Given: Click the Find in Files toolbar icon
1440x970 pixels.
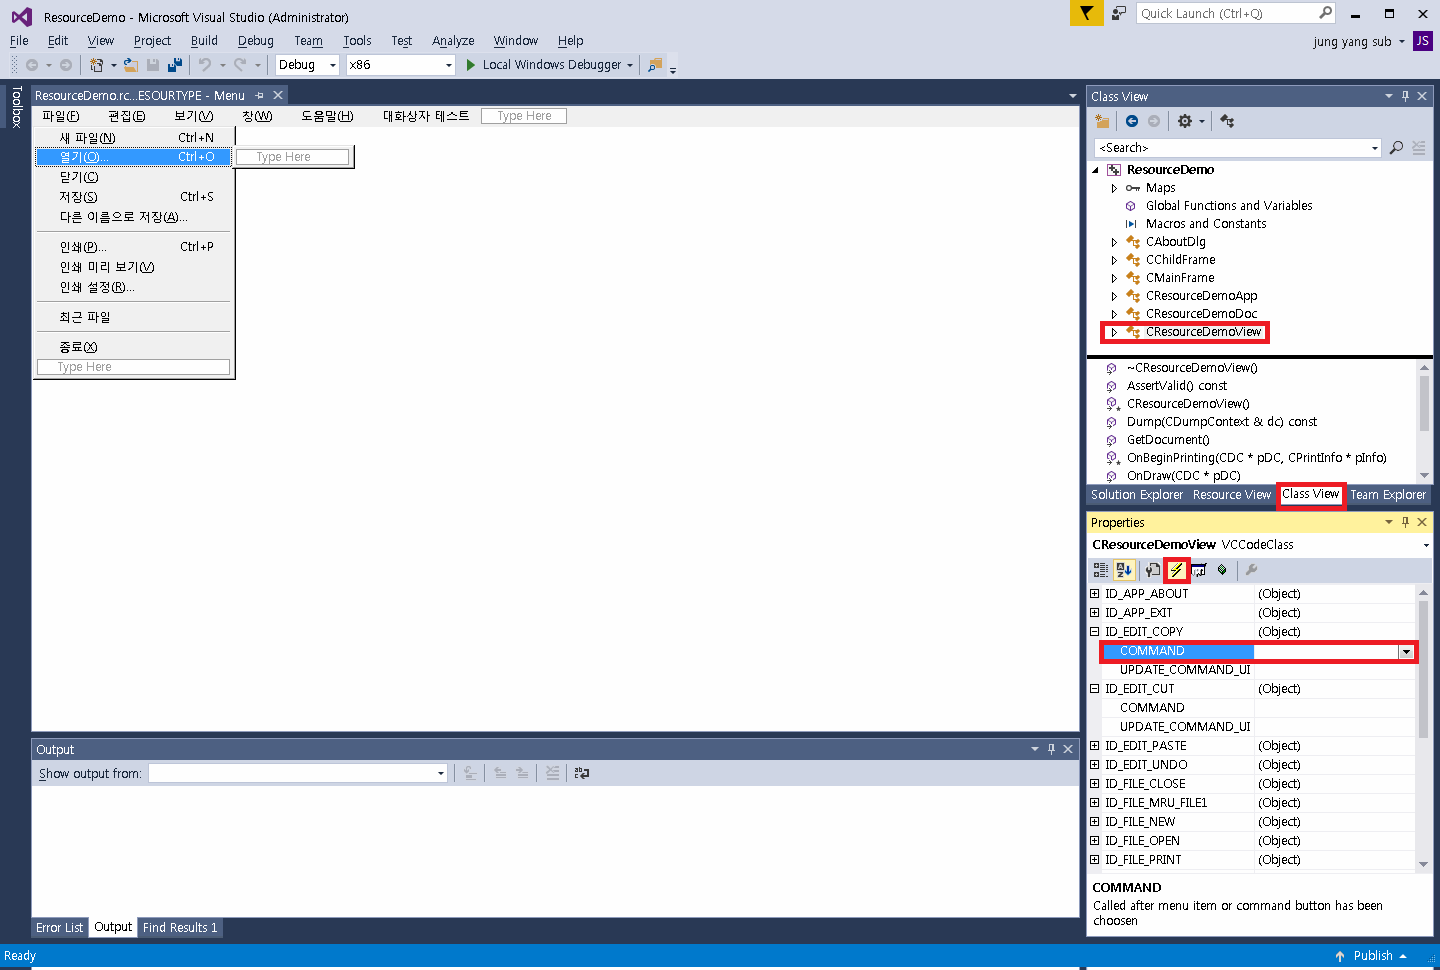Looking at the screenshot, I should 655,65.
